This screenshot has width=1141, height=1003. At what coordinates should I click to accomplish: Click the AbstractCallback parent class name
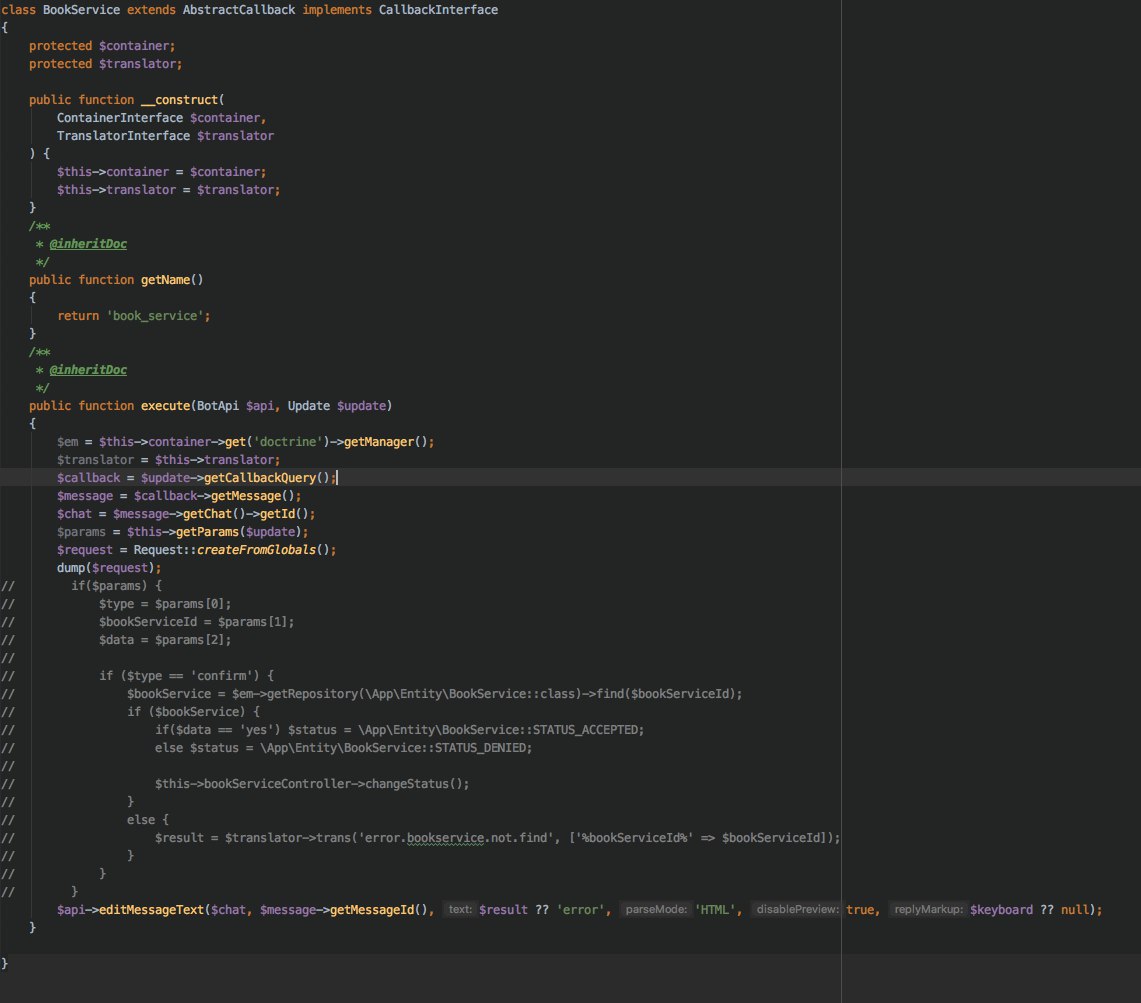[x=239, y=9]
